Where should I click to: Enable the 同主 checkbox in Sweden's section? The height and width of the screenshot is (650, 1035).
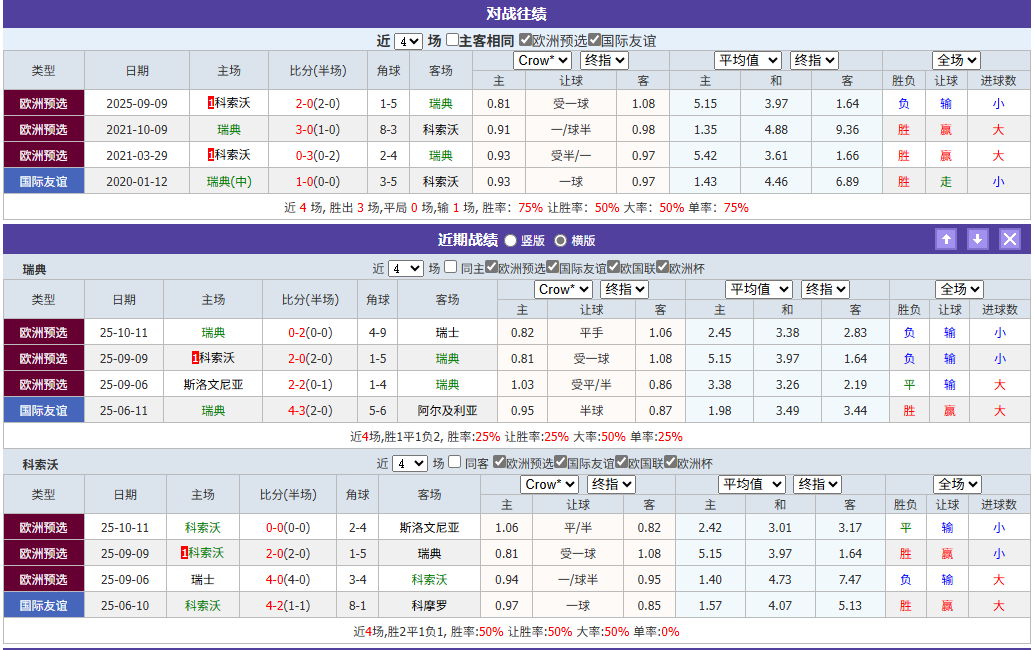(x=450, y=265)
